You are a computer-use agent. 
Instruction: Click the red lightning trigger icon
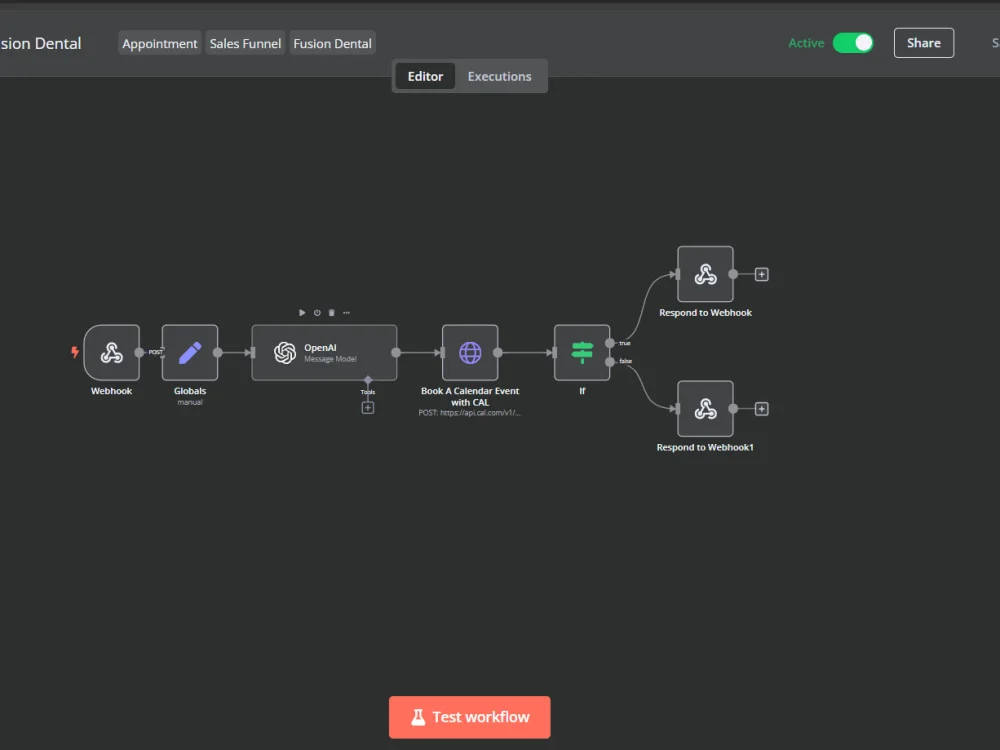coord(75,352)
